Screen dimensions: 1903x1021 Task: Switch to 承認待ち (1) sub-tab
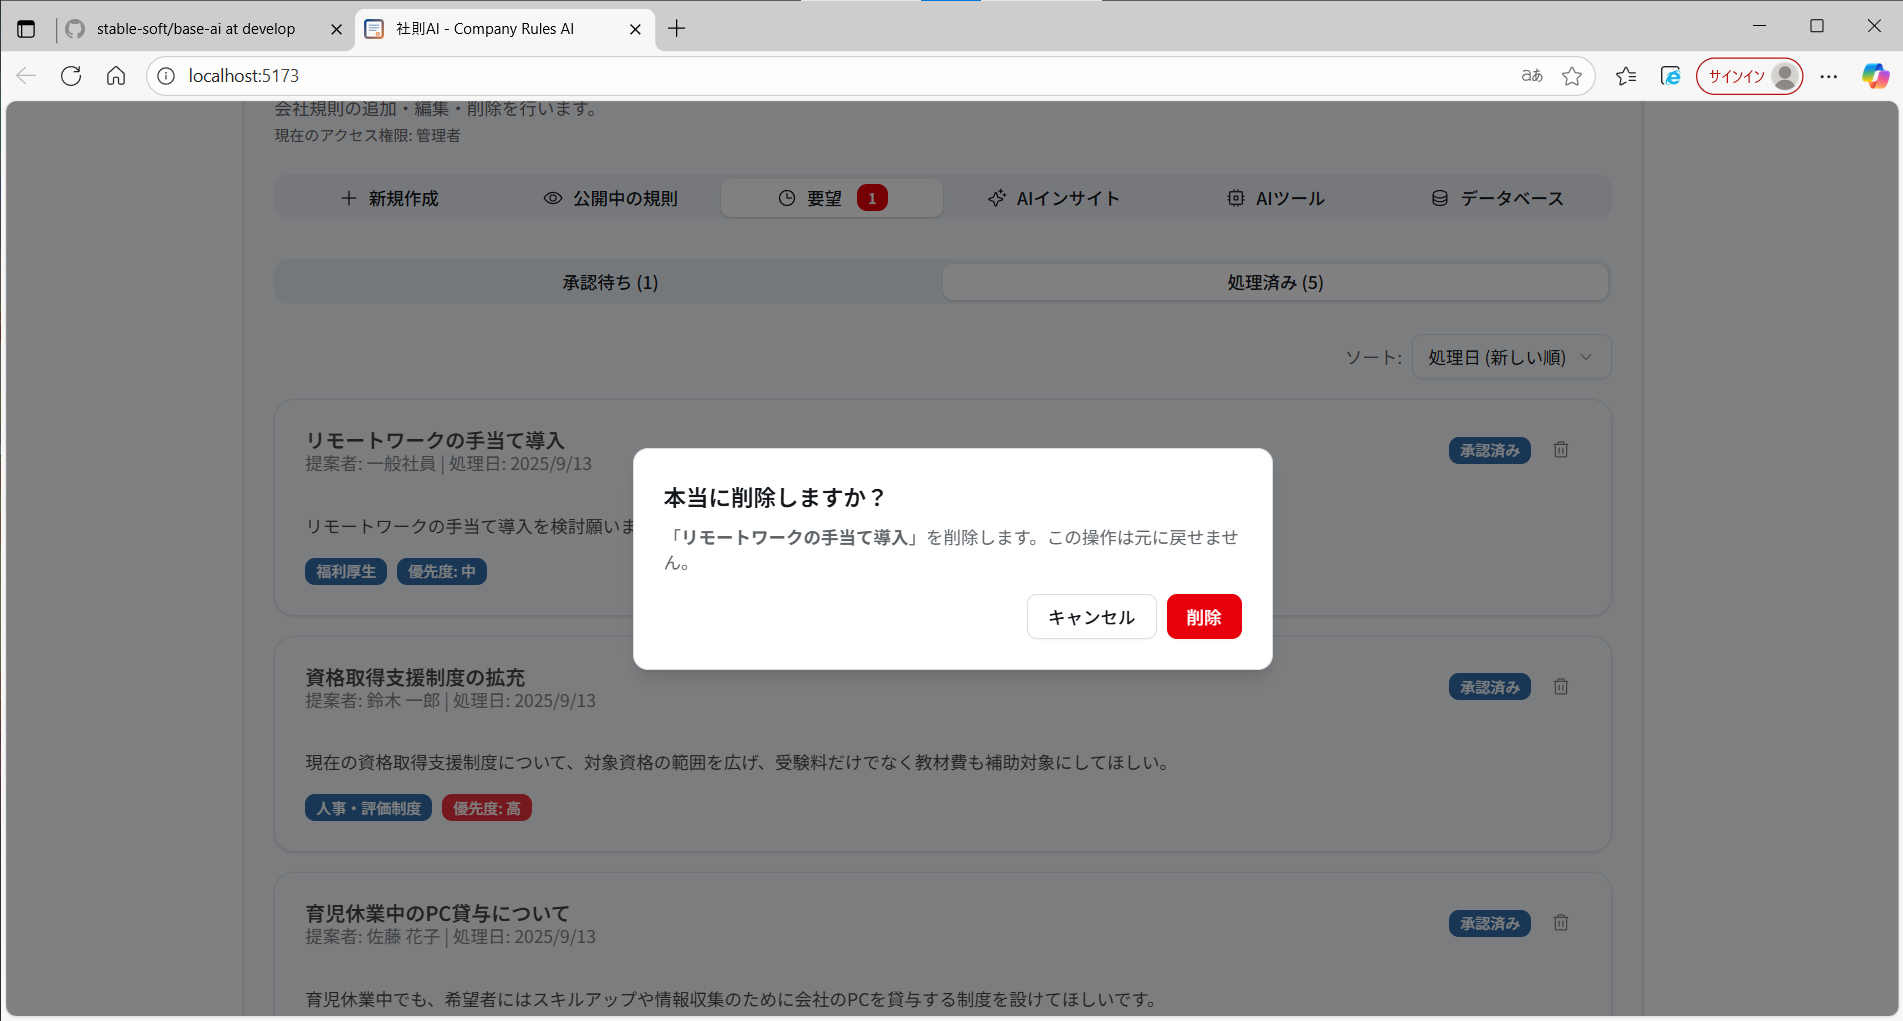point(609,283)
